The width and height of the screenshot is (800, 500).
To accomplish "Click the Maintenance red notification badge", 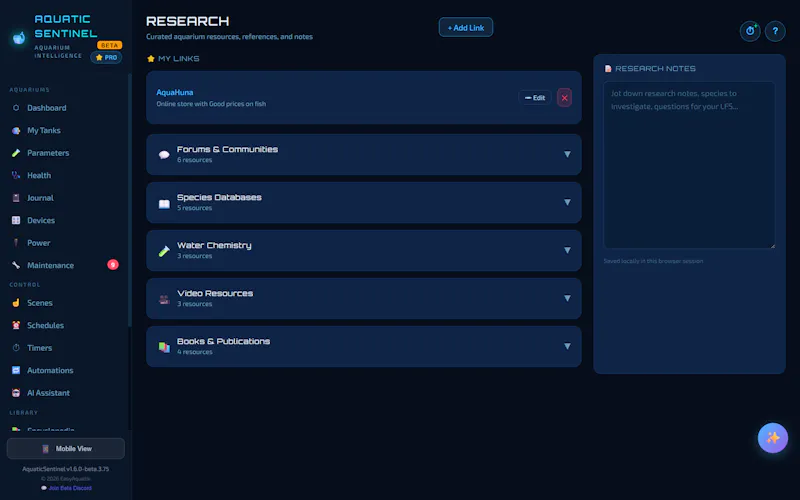I will coord(113,265).
